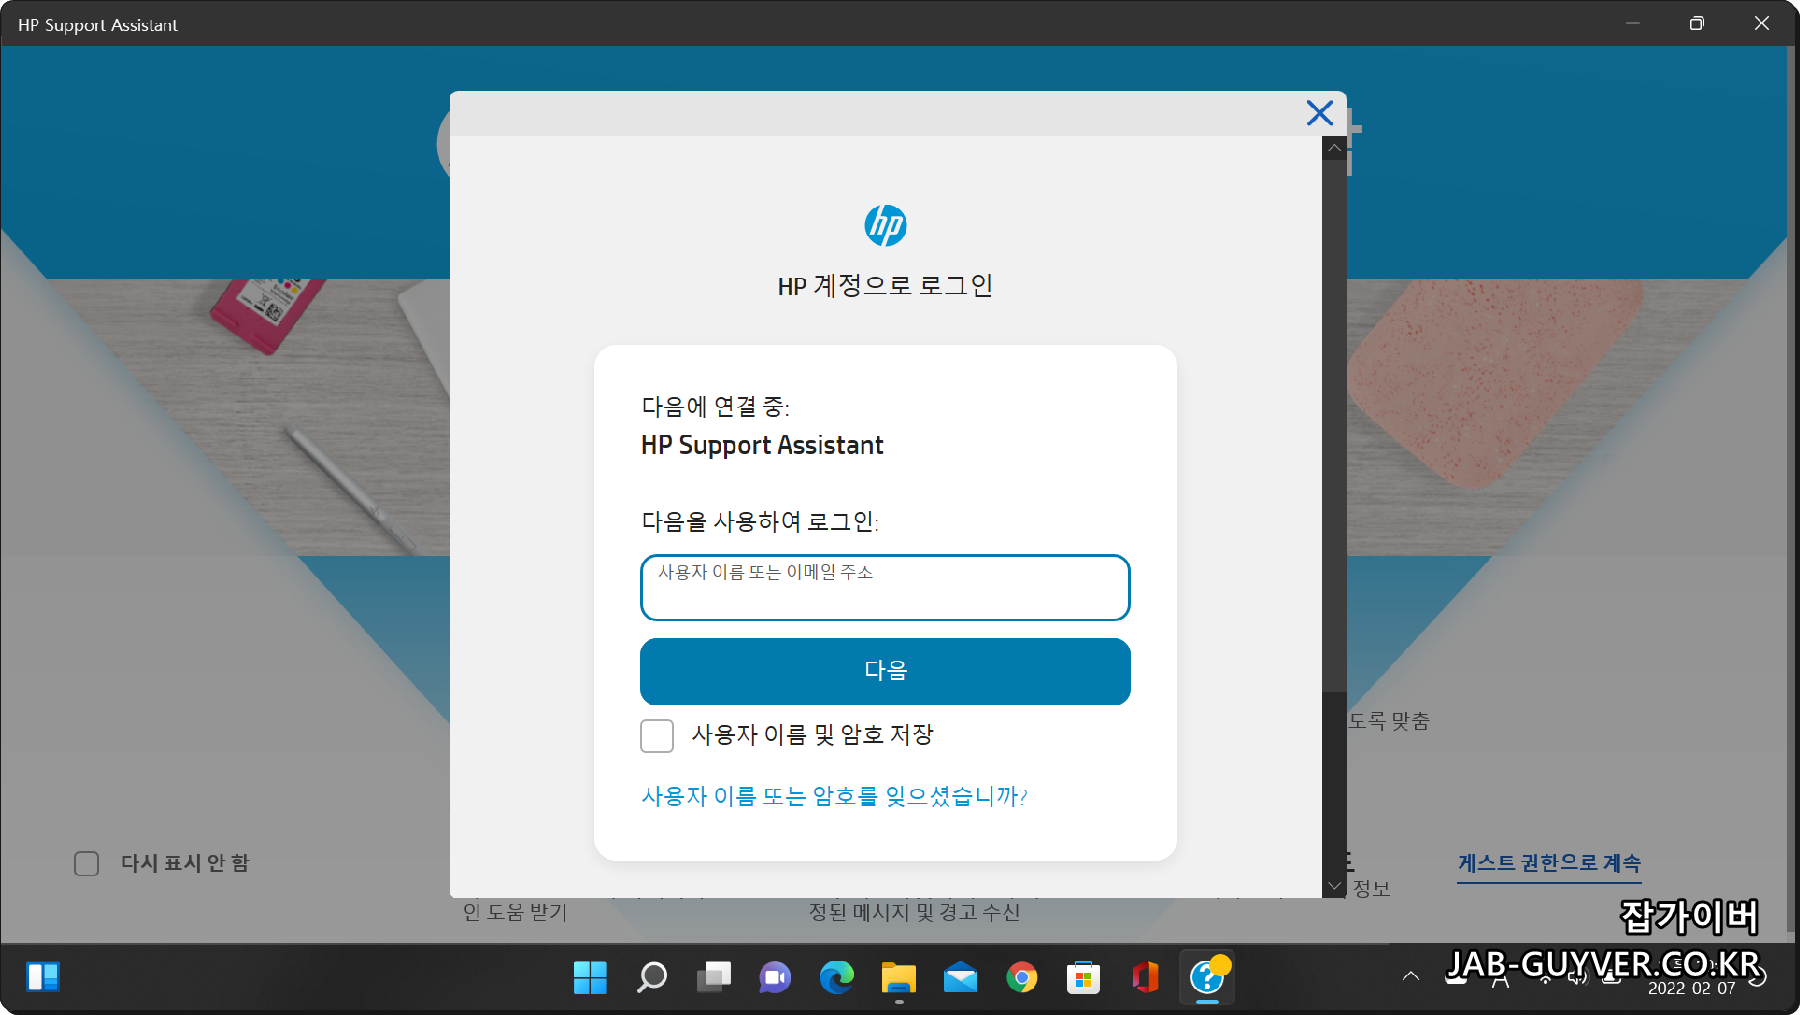Image resolution: width=1800 pixels, height=1015 pixels.
Task: Open Teams Chat from the taskbar
Action: point(775,977)
